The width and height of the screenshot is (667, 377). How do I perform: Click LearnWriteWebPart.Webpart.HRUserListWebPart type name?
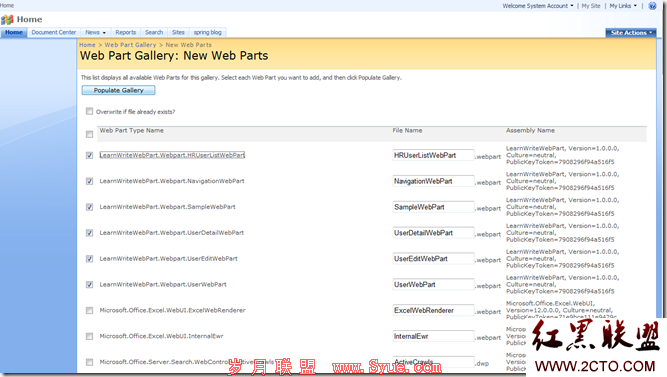172,155
